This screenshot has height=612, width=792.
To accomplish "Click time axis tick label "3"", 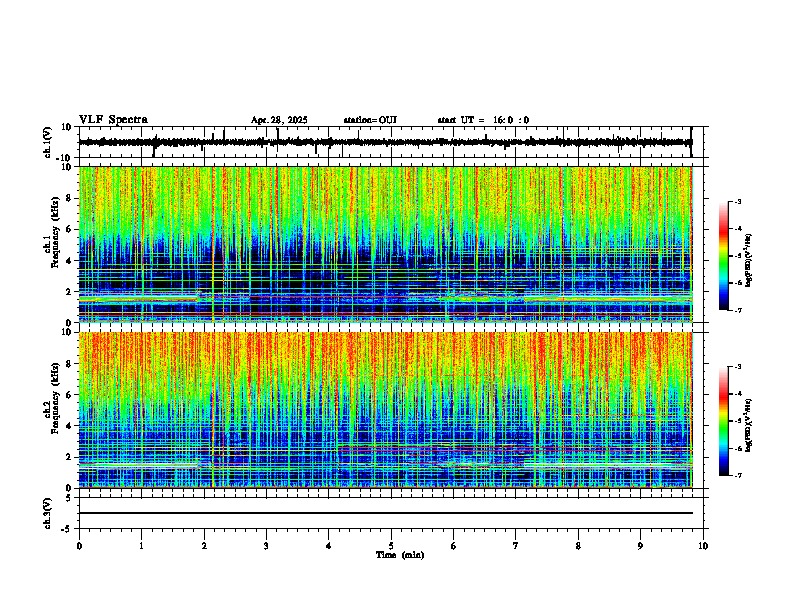I will click(x=266, y=546).
